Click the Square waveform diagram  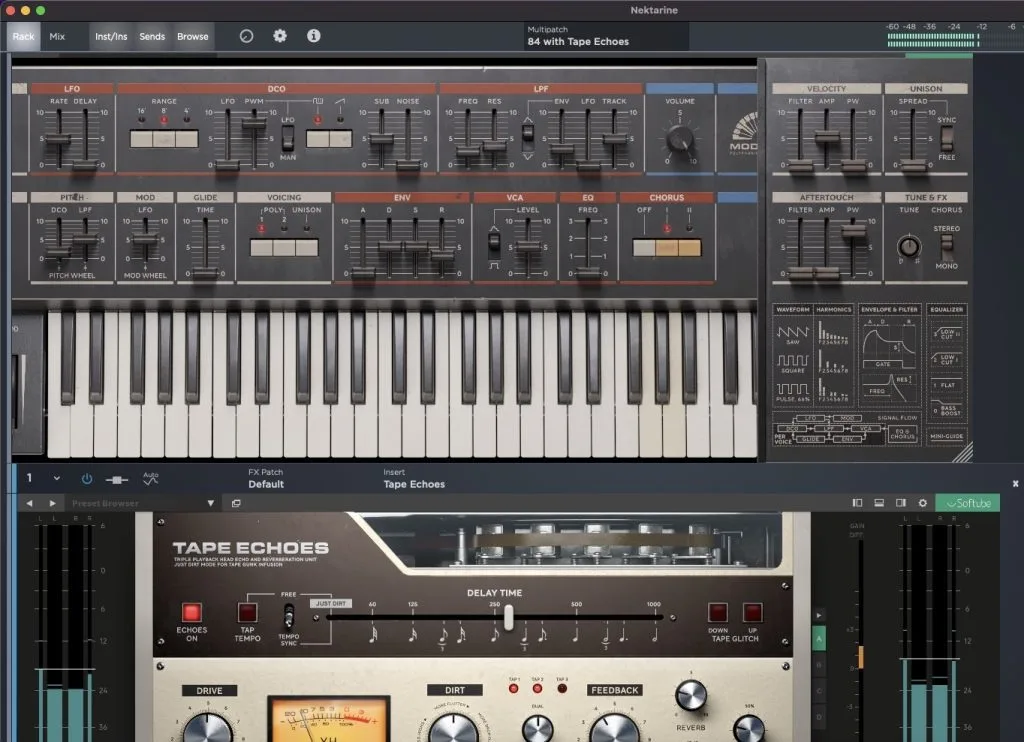(792, 363)
